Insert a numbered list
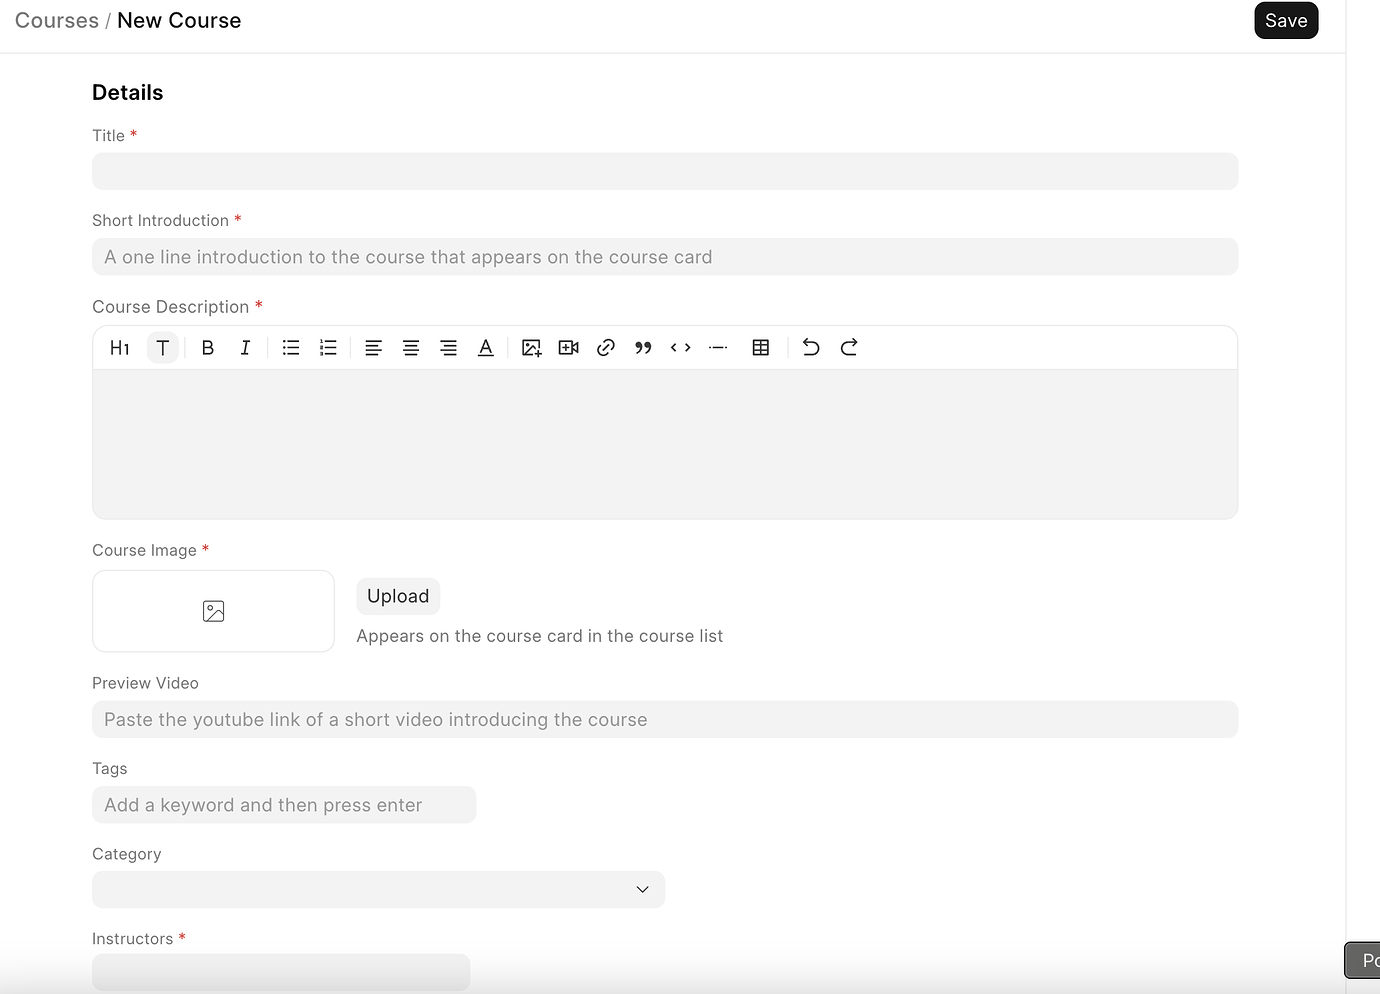The width and height of the screenshot is (1380, 994). tap(328, 348)
